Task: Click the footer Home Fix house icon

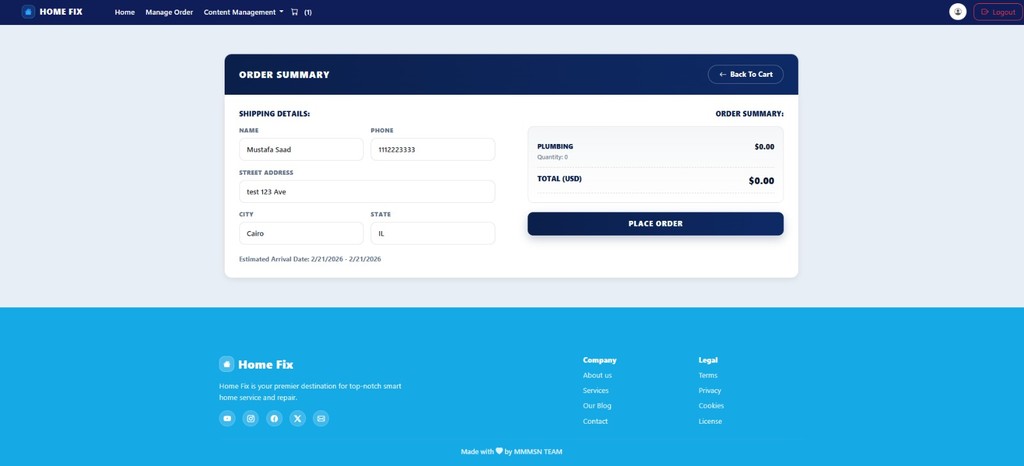Action: pyautogui.click(x=227, y=364)
